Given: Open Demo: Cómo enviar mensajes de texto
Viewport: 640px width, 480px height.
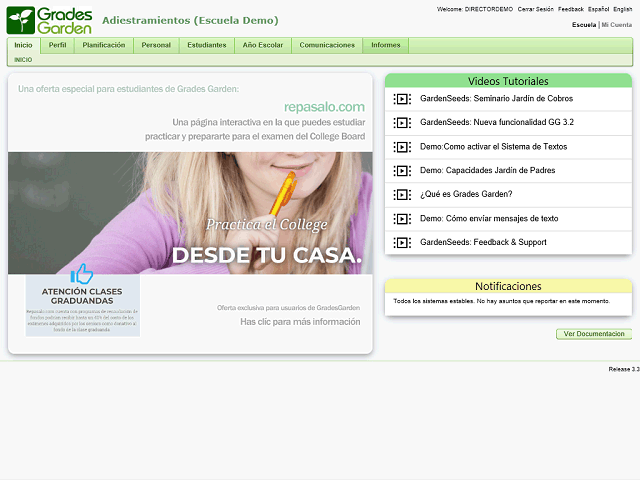Looking at the screenshot, I should point(489,219).
